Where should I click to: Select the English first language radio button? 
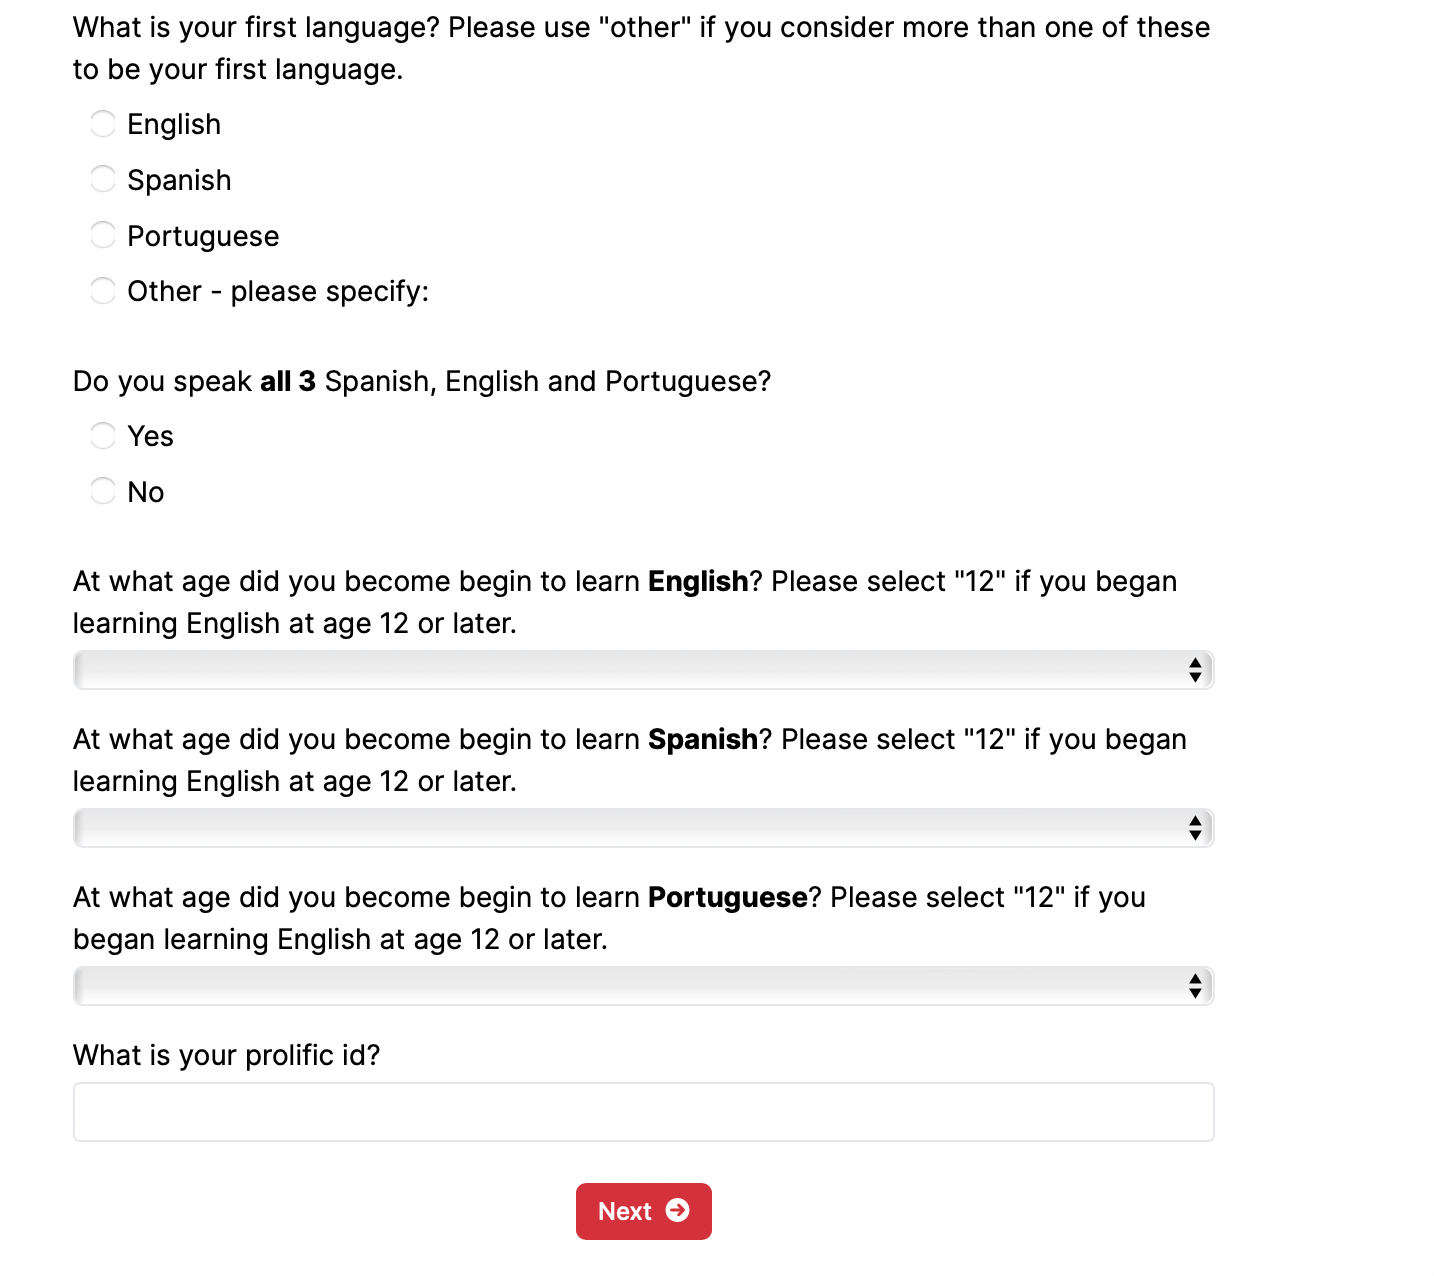tap(103, 124)
